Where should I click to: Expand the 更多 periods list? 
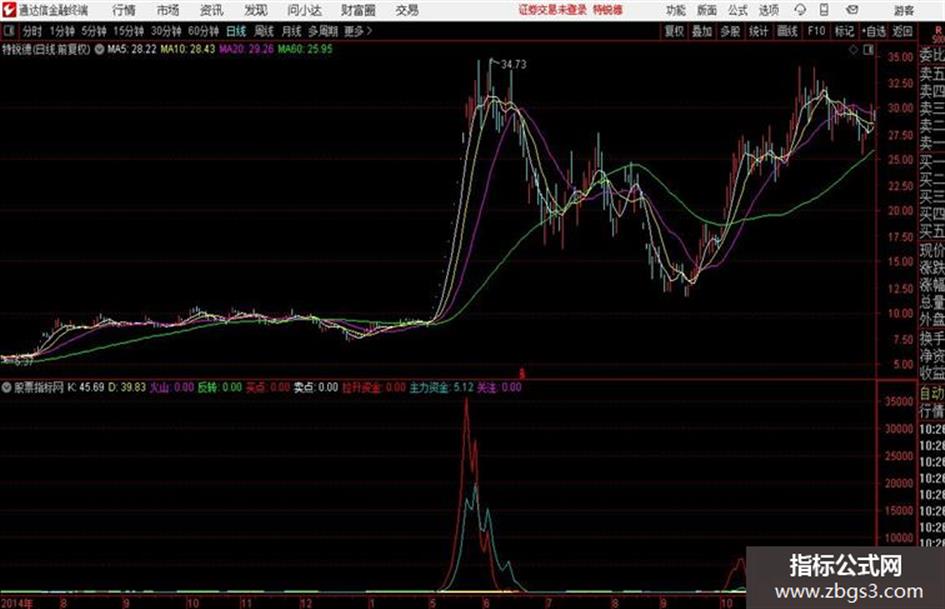pyautogui.click(x=358, y=31)
